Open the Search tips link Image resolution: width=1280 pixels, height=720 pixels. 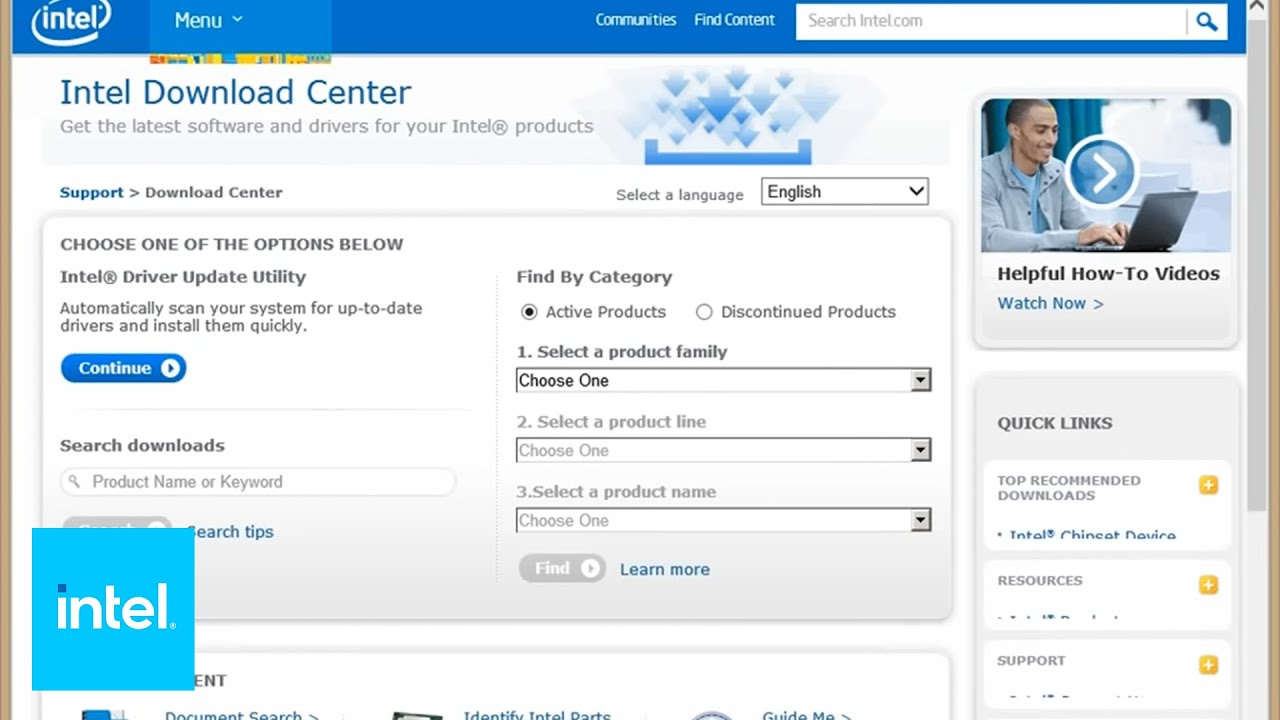(x=230, y=532)
